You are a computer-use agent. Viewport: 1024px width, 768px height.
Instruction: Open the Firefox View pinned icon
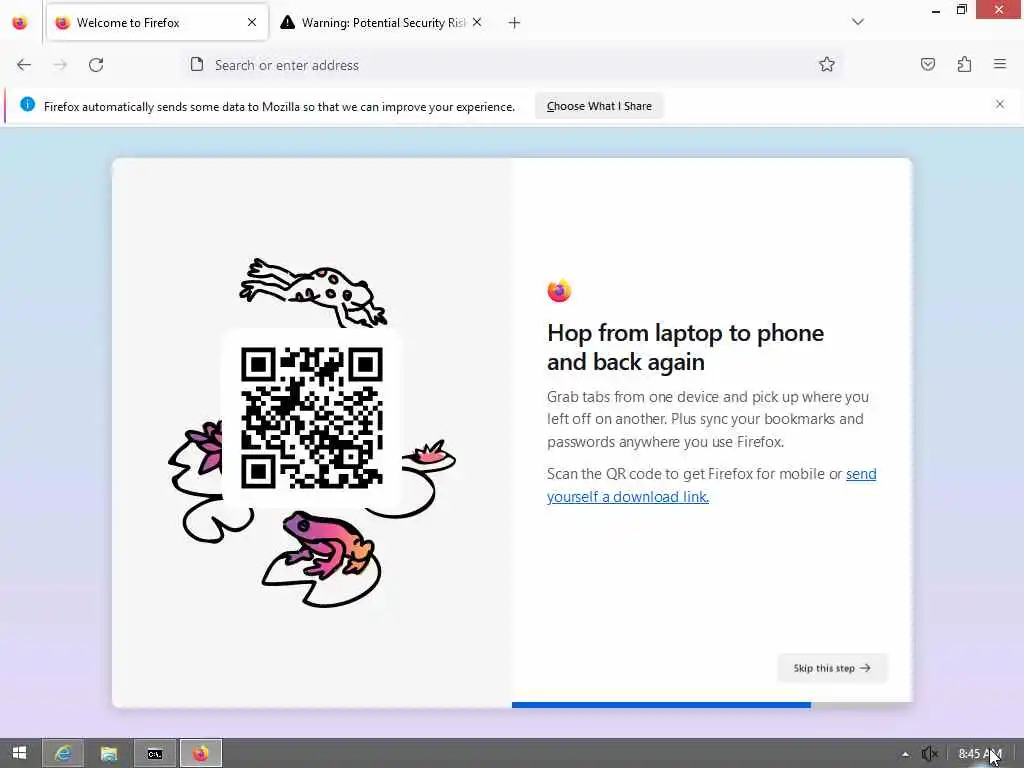20,23
